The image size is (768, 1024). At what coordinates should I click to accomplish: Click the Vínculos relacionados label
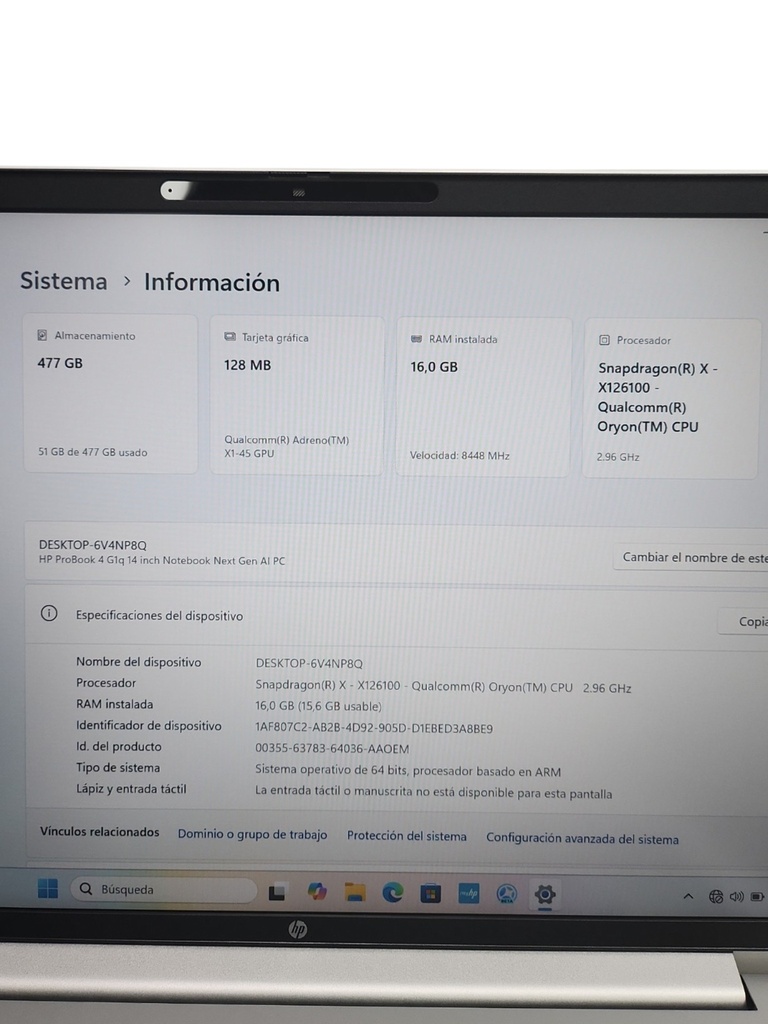[x=99, y=832]
